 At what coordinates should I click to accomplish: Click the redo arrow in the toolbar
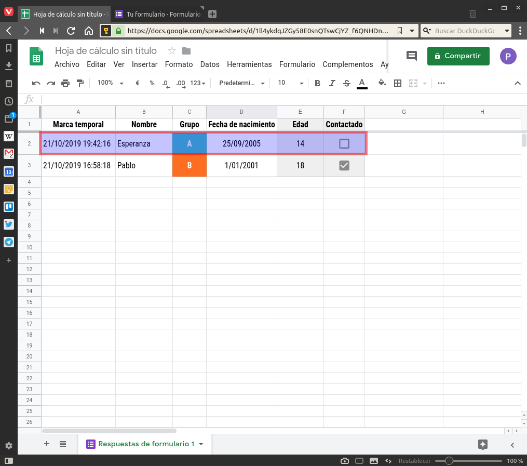51,83
